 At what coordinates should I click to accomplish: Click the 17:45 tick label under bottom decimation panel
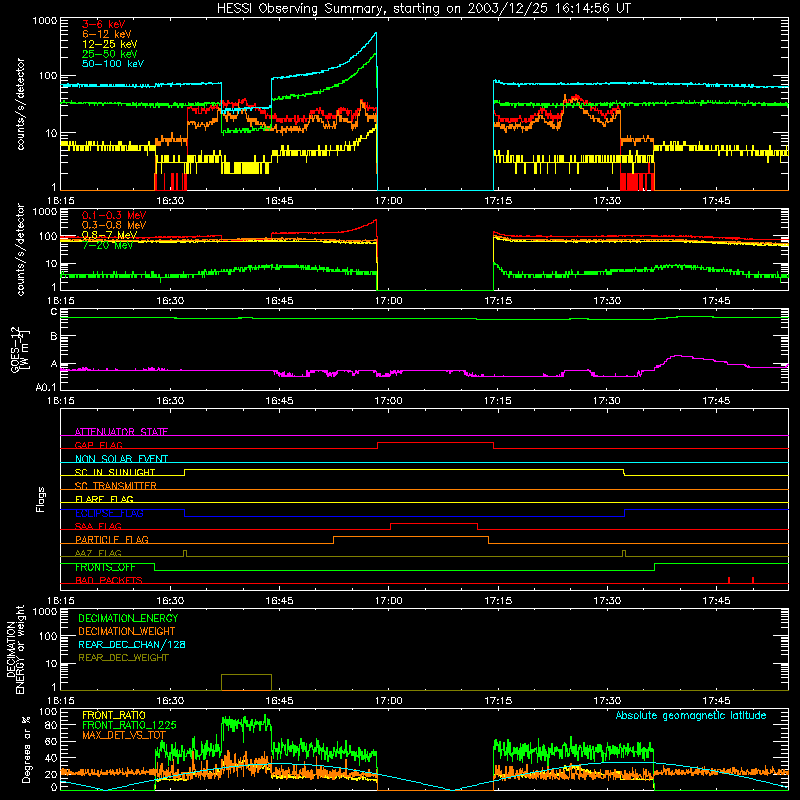click(716, 701)
